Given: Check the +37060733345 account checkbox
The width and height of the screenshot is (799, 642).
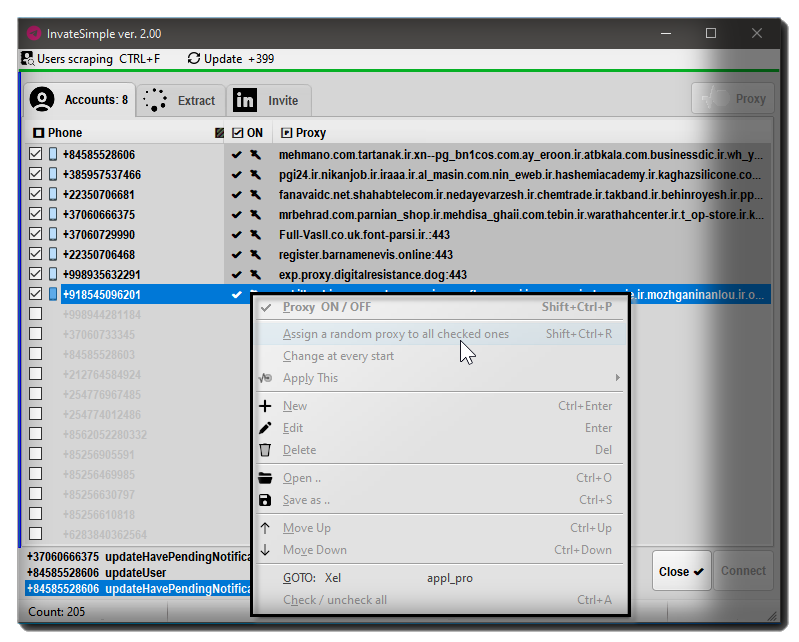Looking at the screenshot, I should point(35,334).
